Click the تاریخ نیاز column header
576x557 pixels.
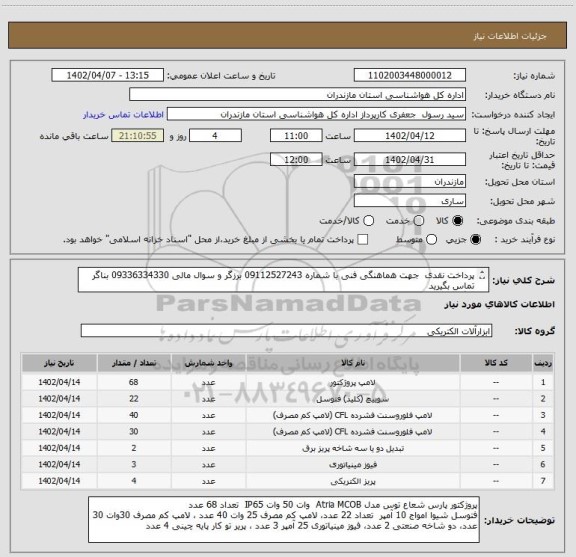coord(59,363)
